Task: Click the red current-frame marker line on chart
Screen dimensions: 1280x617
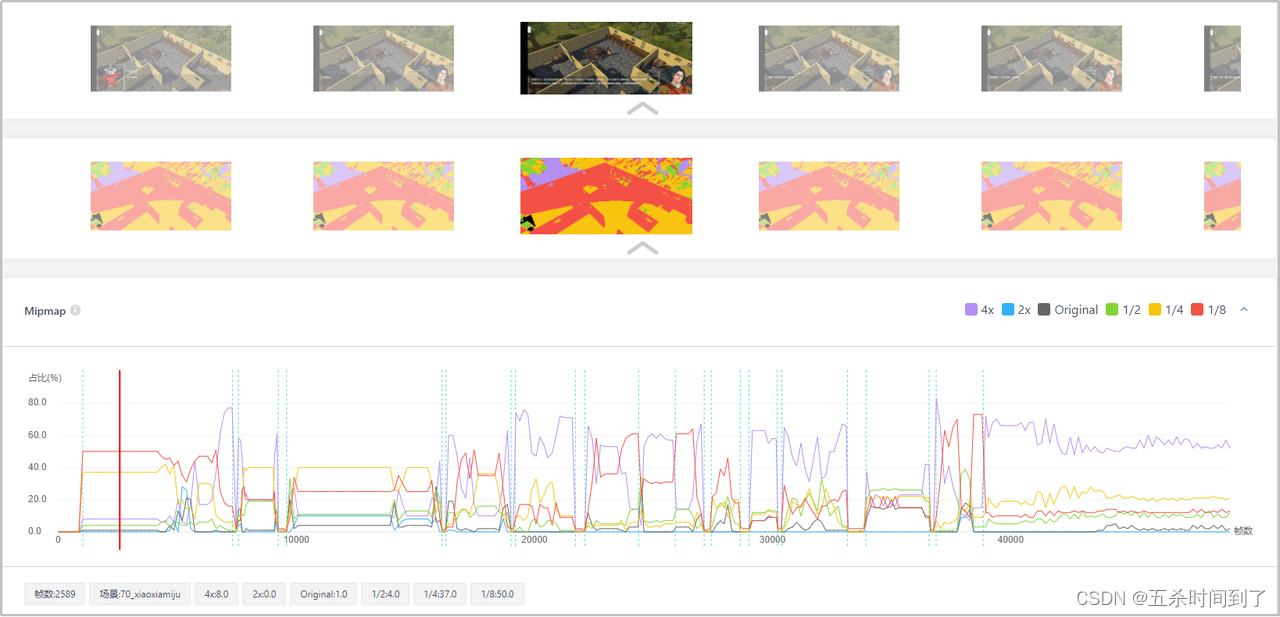Action: (x=120, y=460)
